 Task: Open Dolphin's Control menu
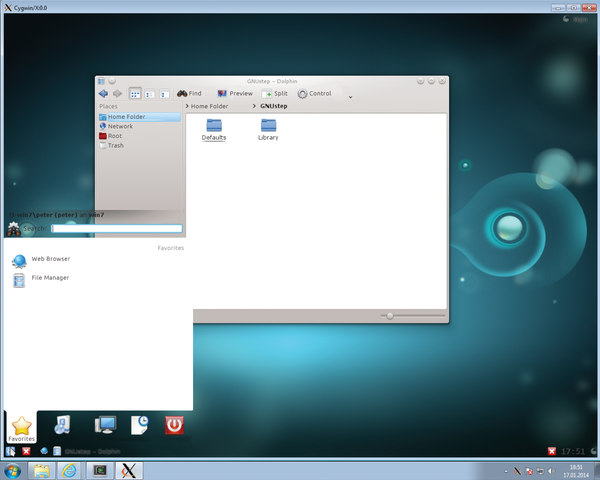click(x=315, y=93)
